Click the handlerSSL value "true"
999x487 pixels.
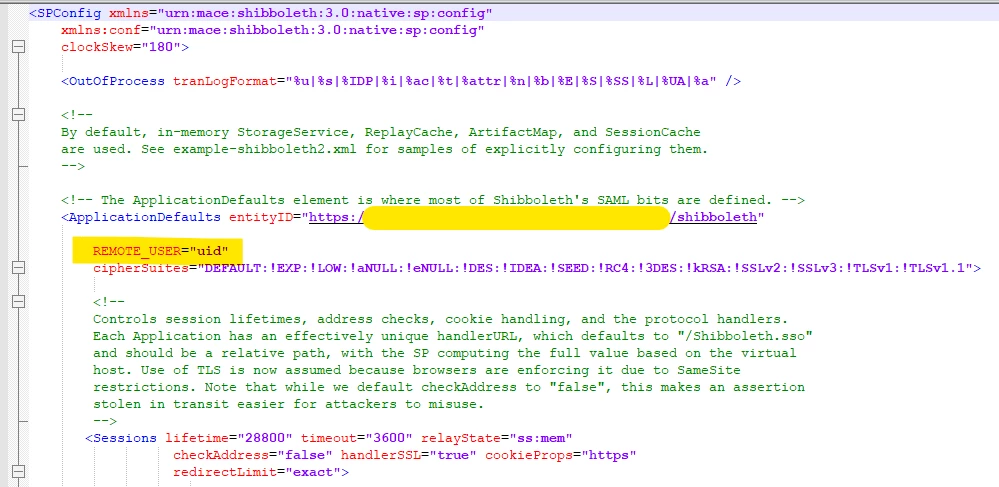coord(453,455)
